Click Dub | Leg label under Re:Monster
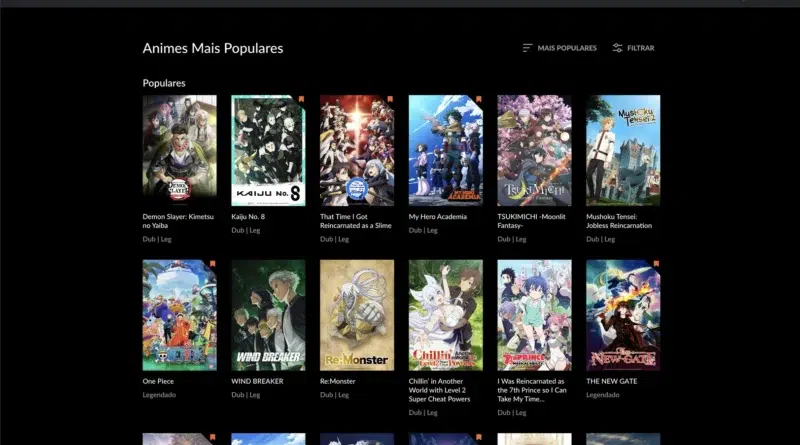Viewport: 800px width, 445px height. tap(334, 395)
